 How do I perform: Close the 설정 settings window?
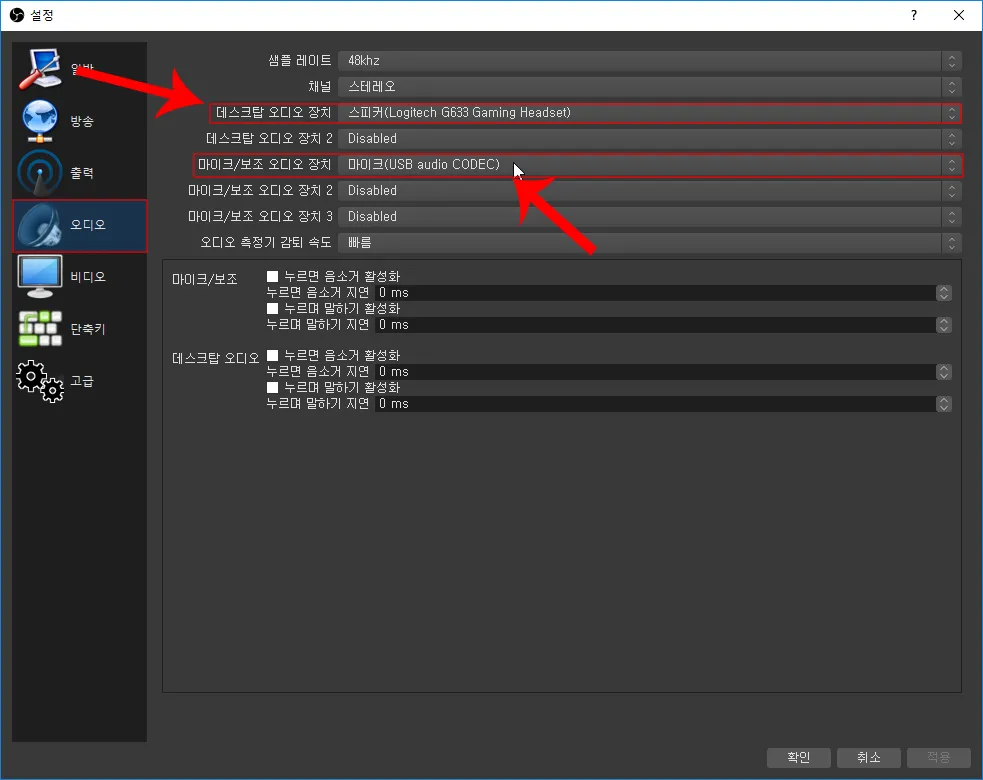[x=959, y=15]
